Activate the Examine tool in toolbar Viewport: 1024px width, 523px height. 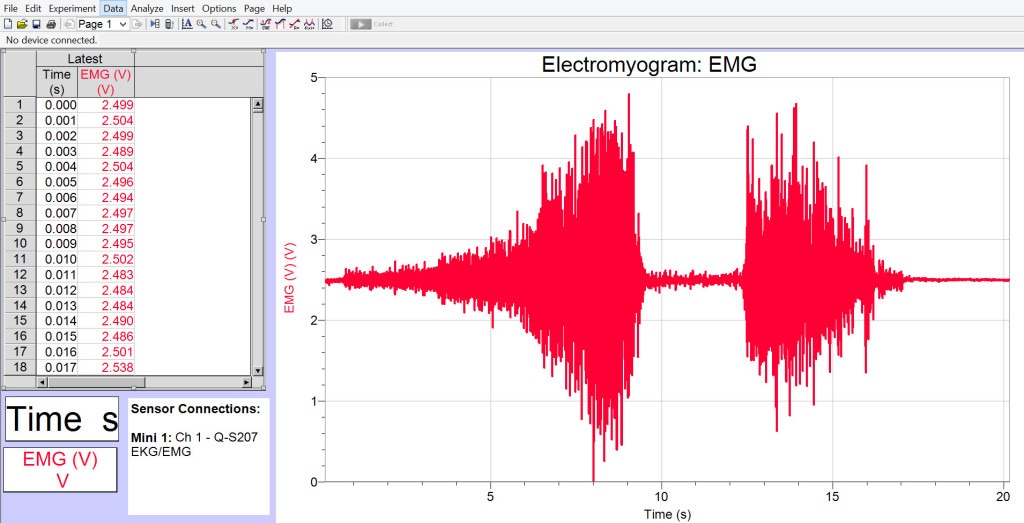233,24
